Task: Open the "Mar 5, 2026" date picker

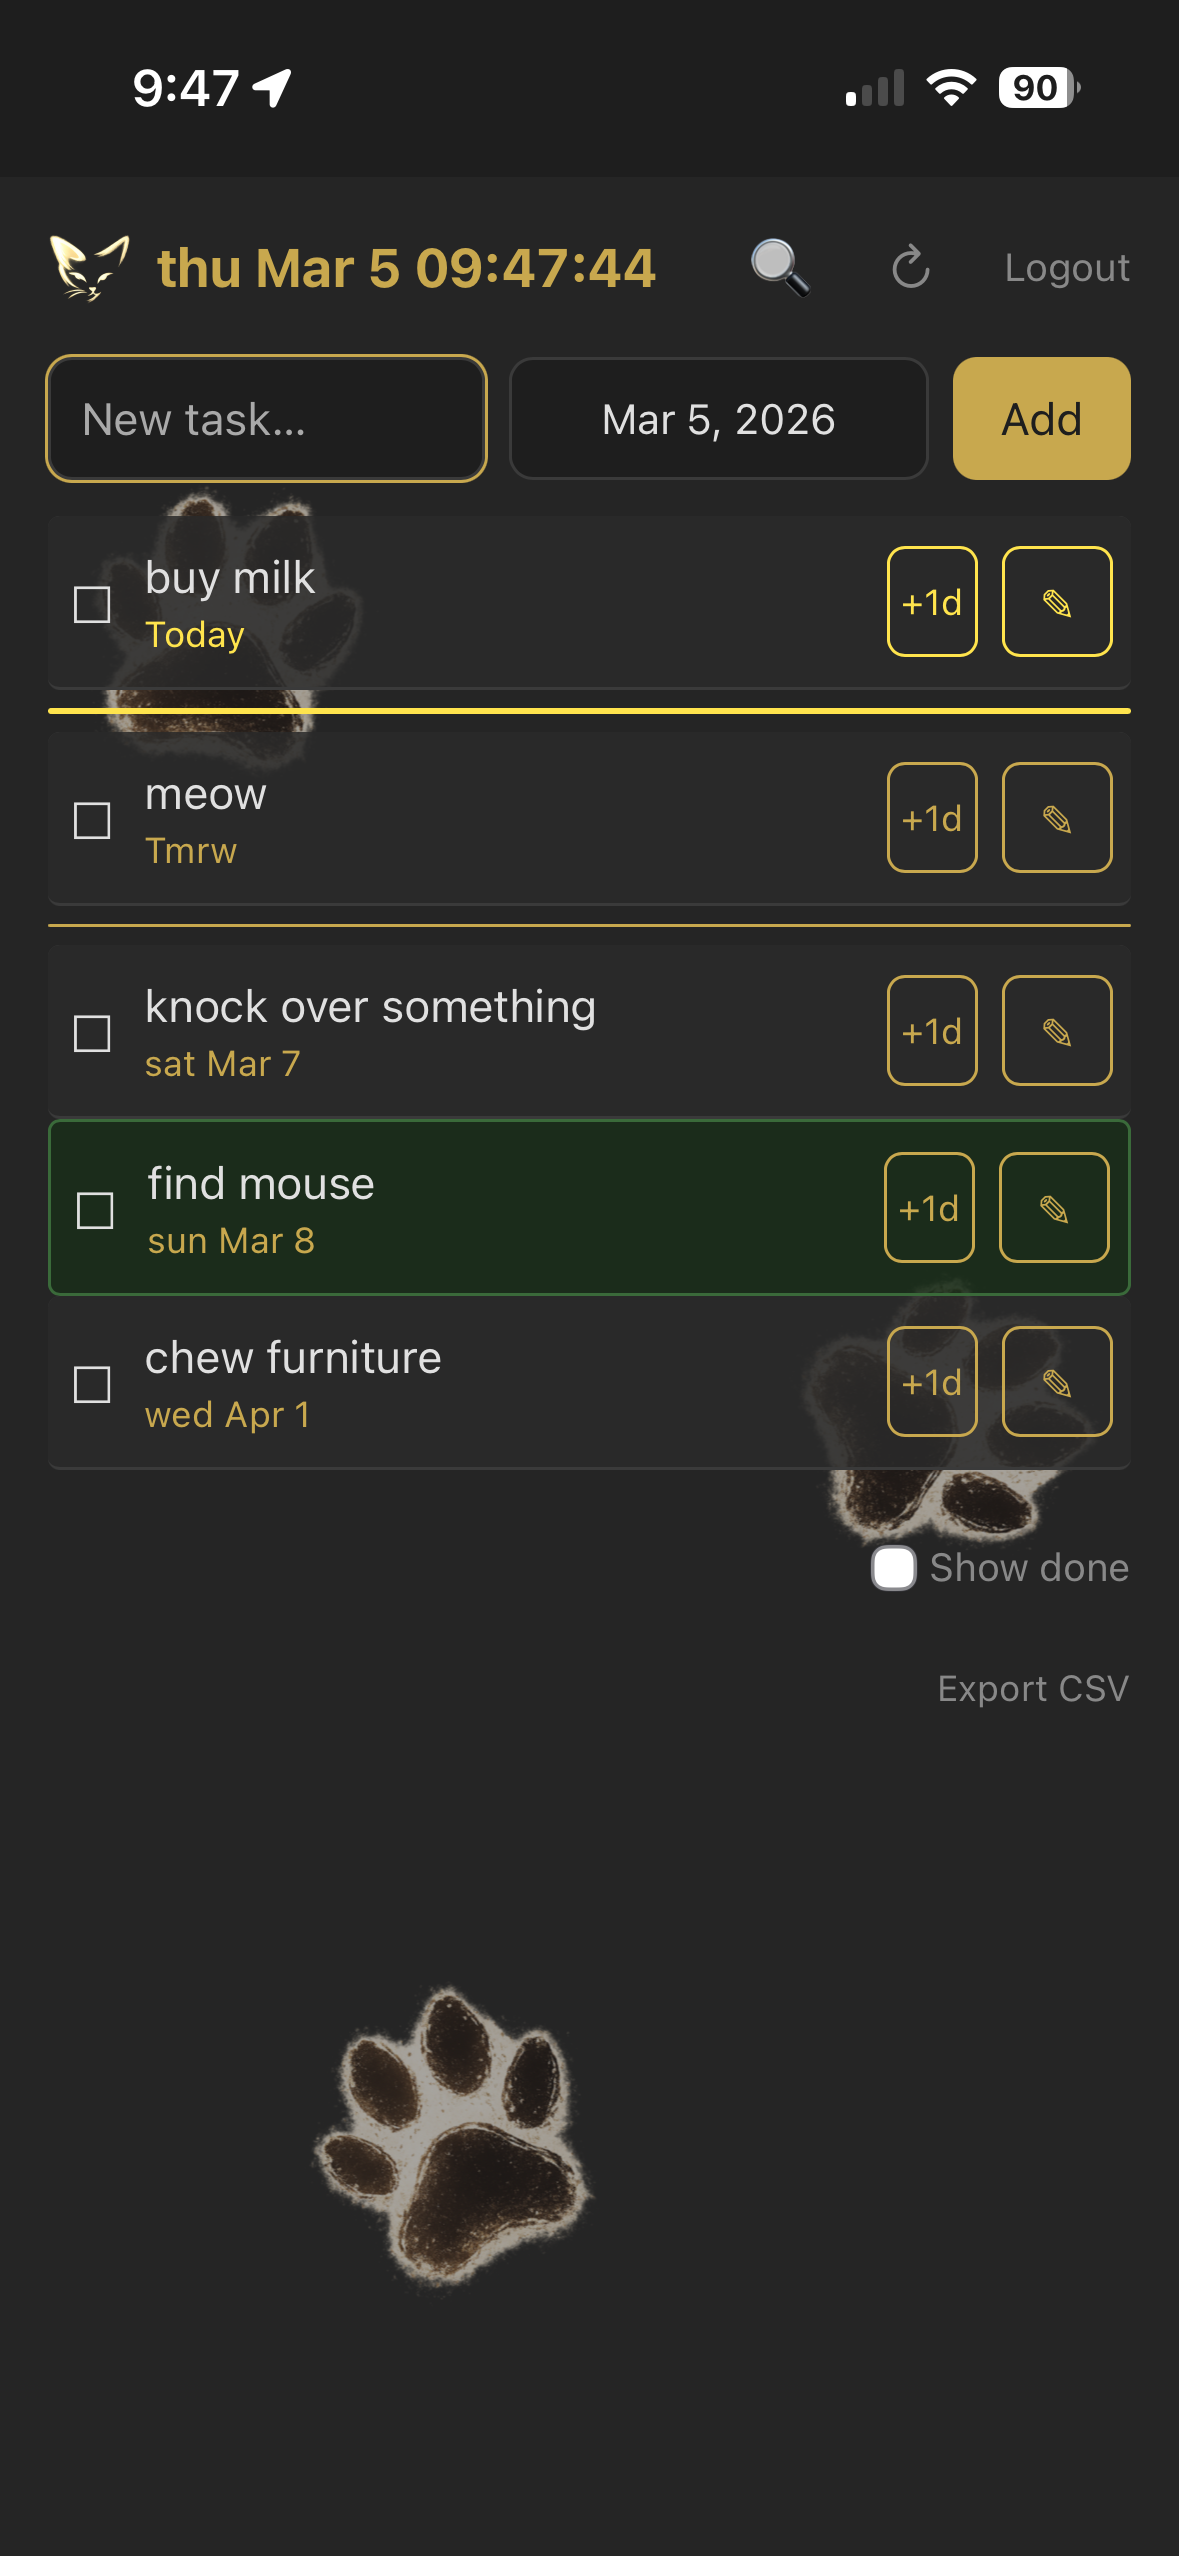Action: tap(718, 419)
